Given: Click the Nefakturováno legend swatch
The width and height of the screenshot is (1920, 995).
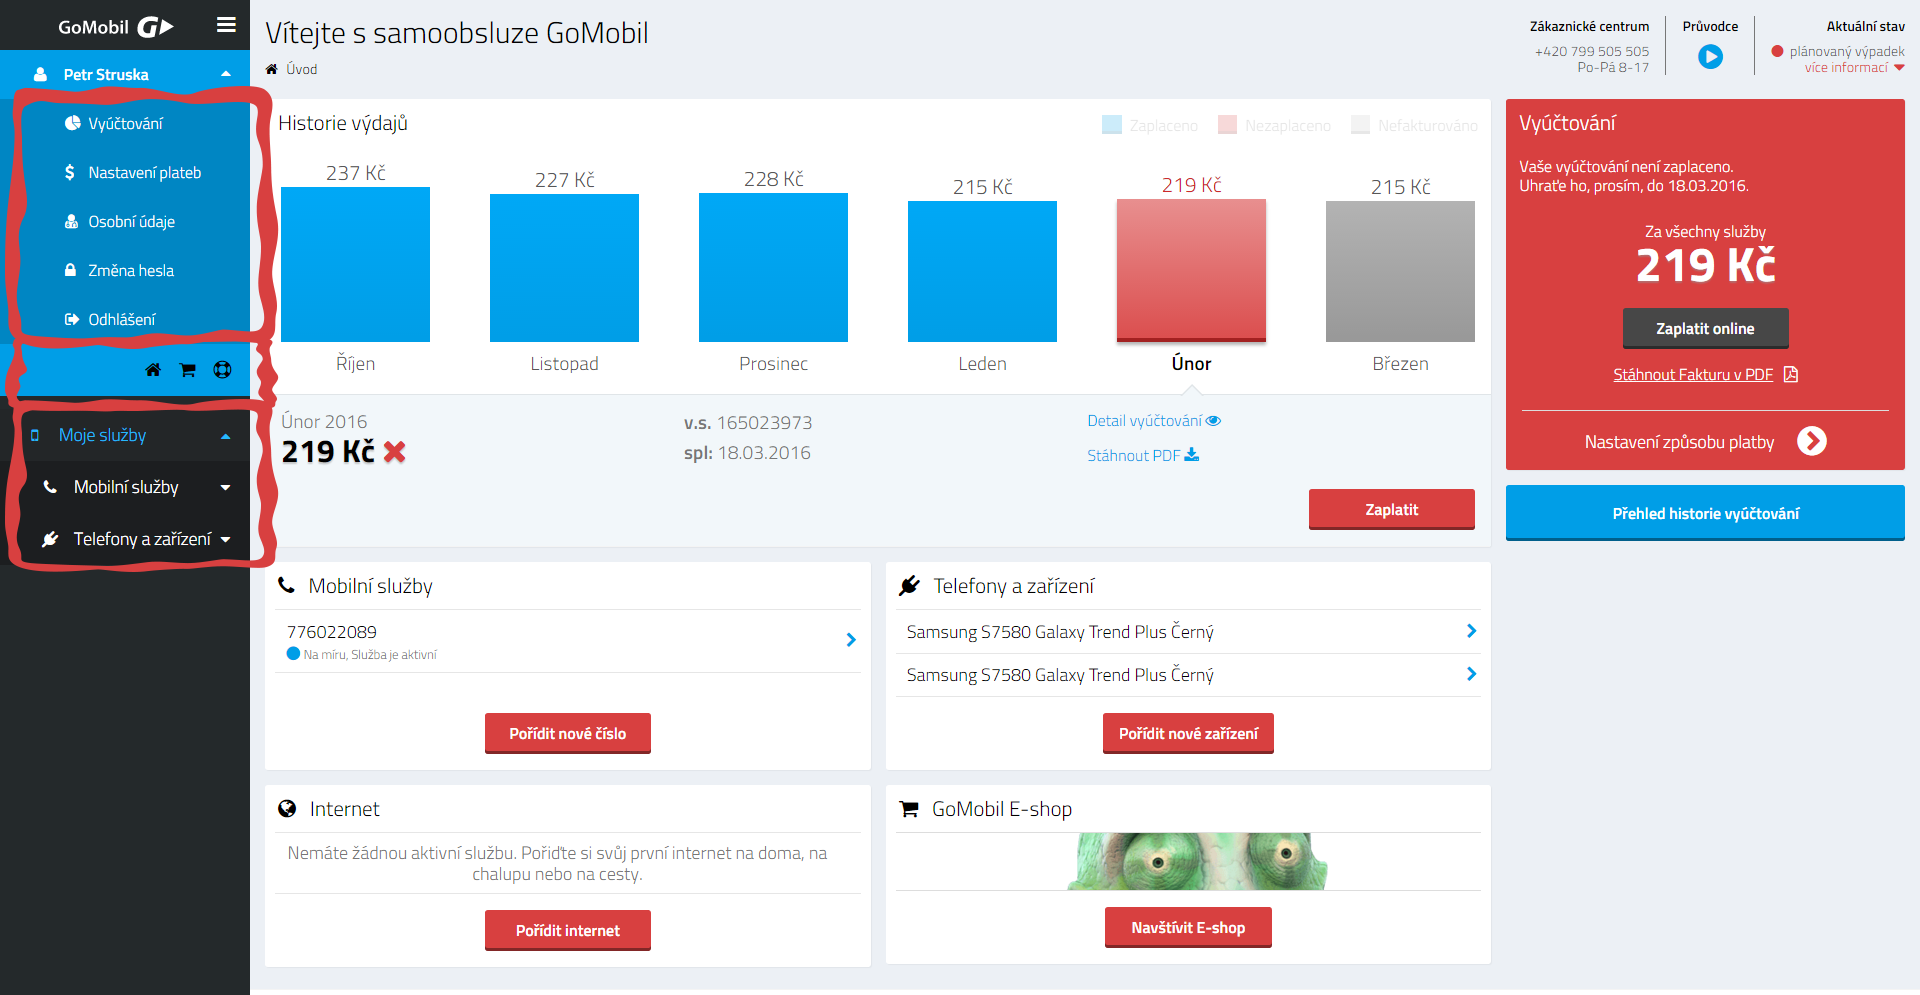Looking at the screenshot, I should tap(1360, 125).
